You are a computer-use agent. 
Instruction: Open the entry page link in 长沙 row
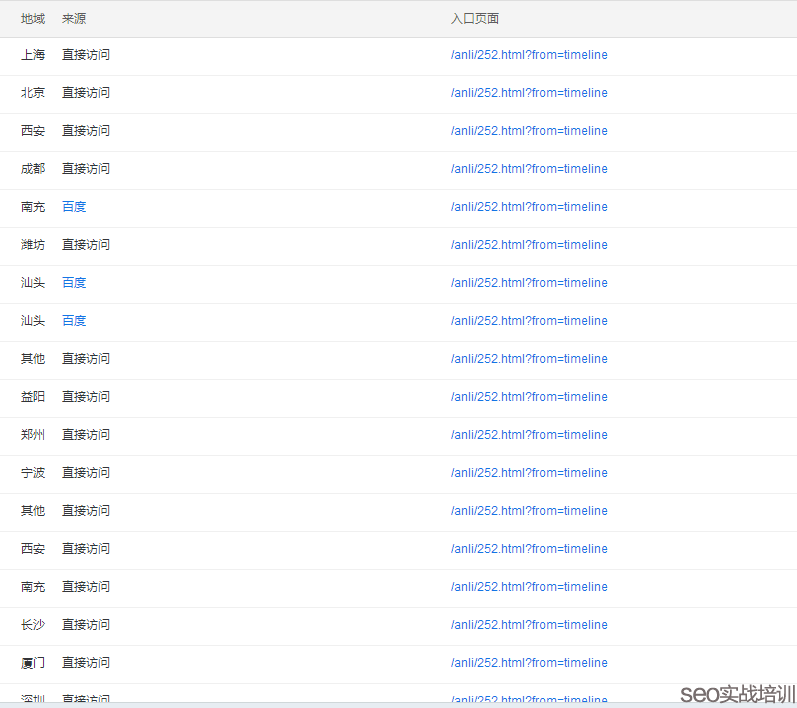tap(529, 625)
